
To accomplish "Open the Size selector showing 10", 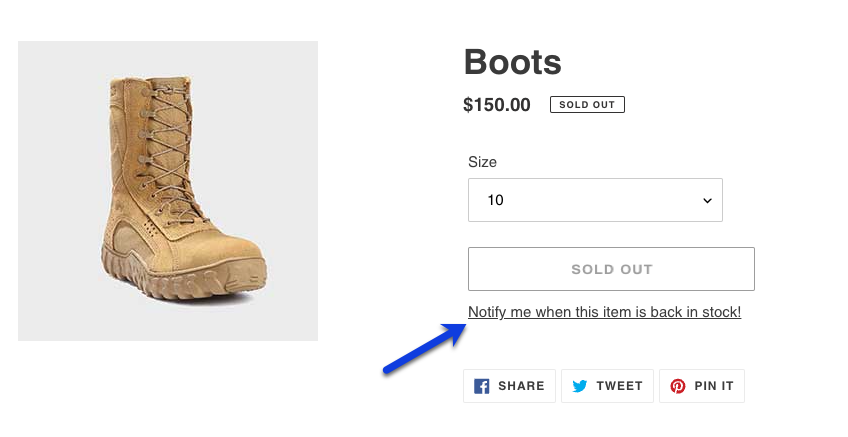I will [595, 200].
